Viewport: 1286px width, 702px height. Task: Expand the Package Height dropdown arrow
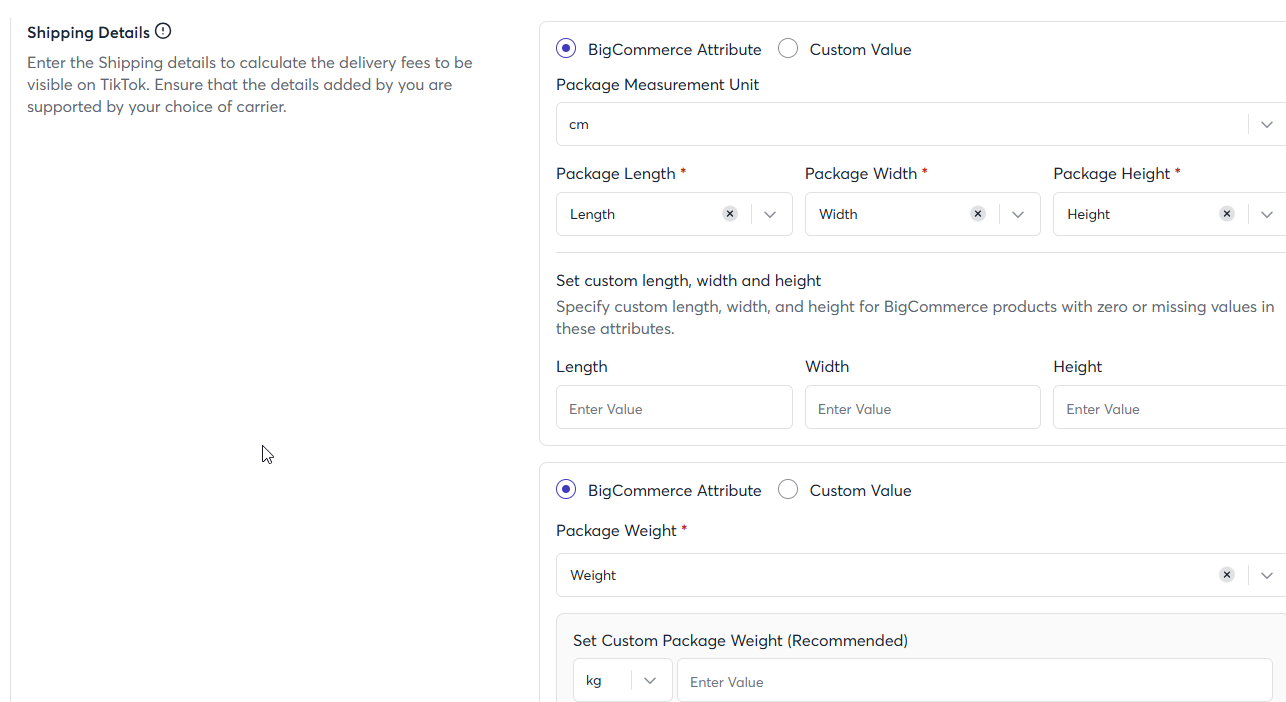click(x=1267, y=214)
